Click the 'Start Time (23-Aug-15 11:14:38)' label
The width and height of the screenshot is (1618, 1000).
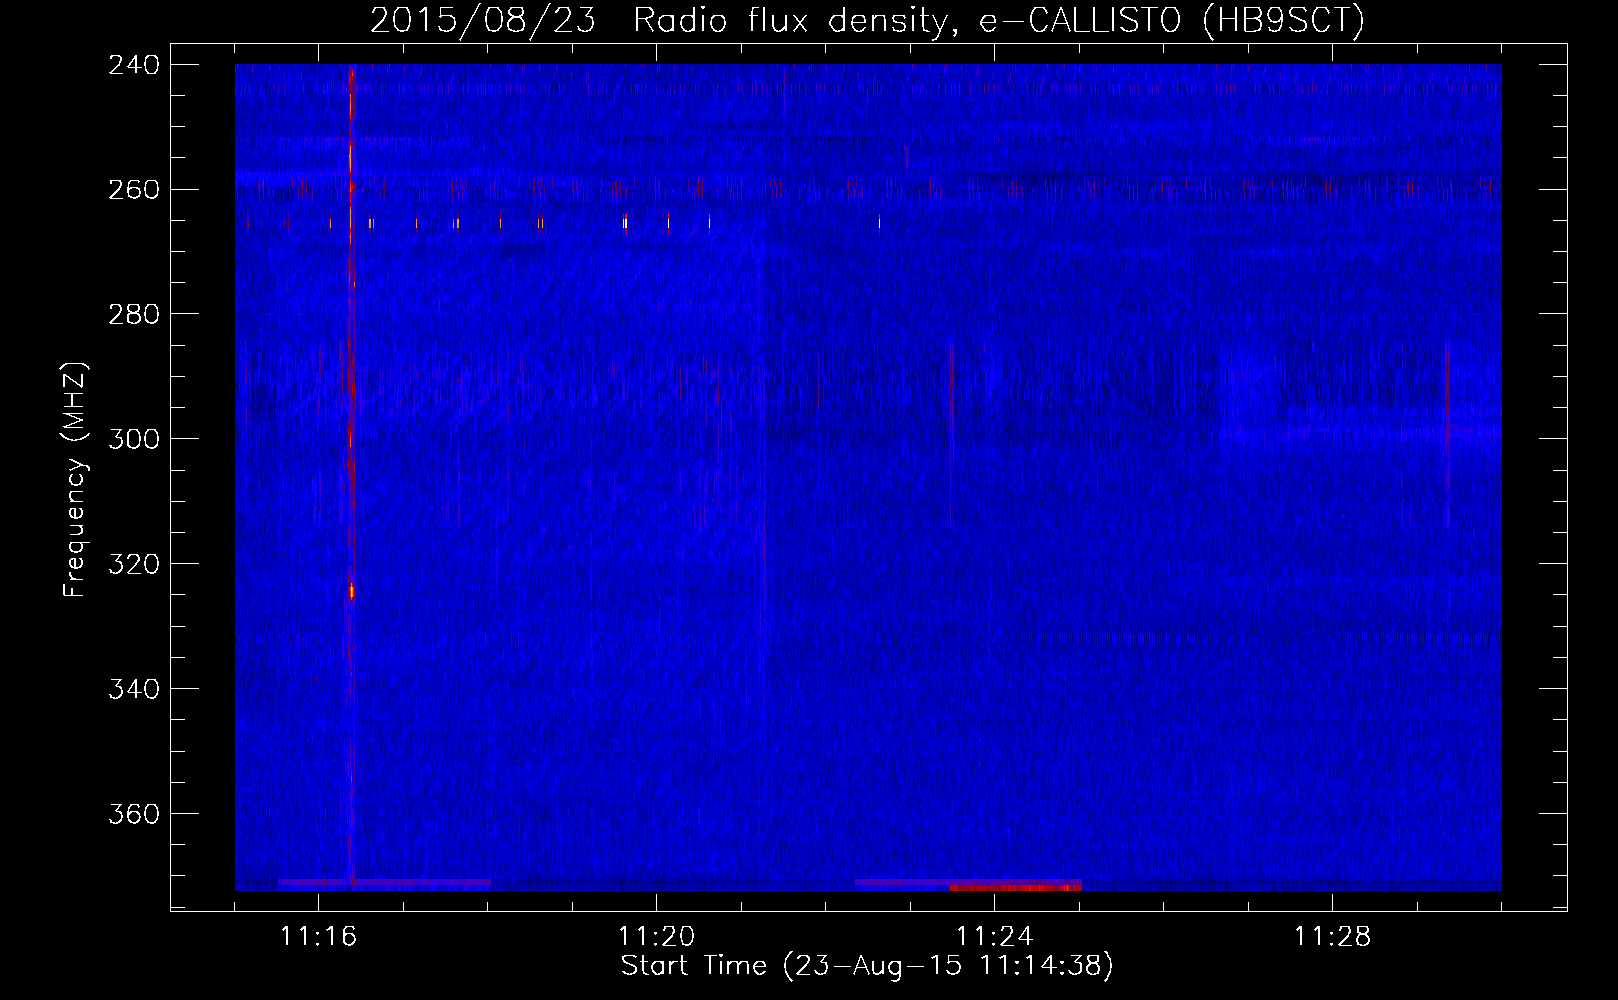tap(867, 966)
